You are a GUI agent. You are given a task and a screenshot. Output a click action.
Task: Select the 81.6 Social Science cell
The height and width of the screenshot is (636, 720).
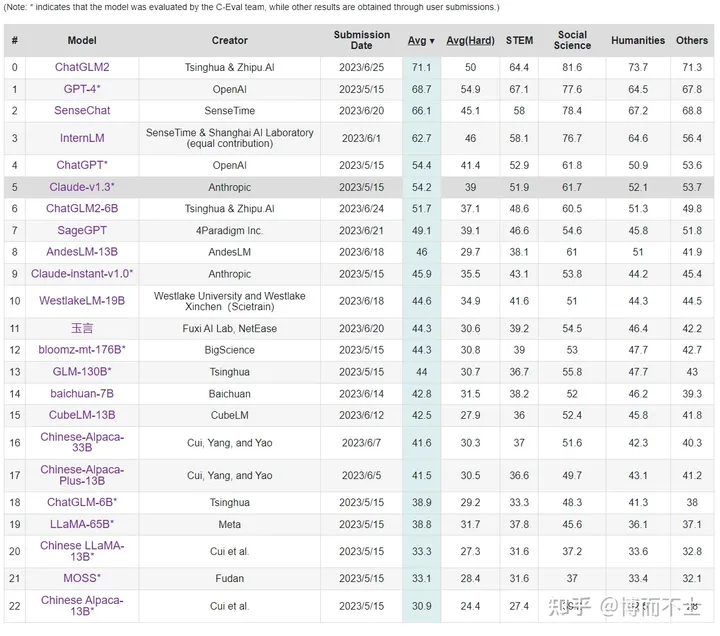572,68
